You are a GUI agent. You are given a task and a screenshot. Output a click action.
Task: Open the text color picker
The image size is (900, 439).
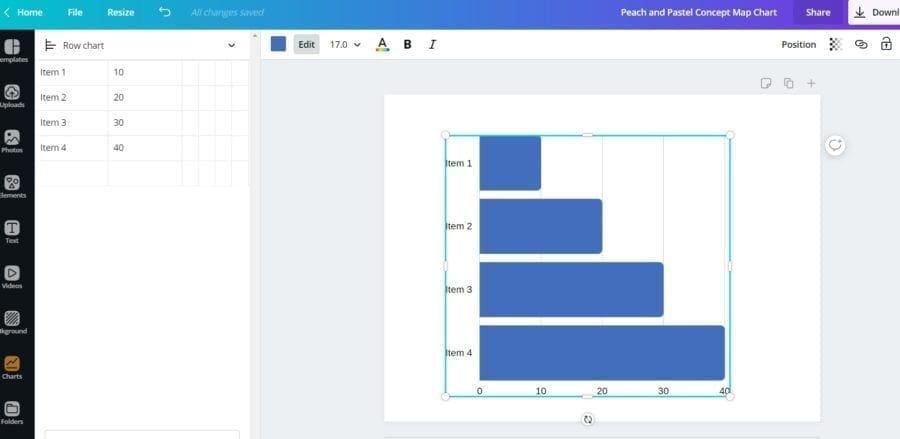click(x=382, y=44)
